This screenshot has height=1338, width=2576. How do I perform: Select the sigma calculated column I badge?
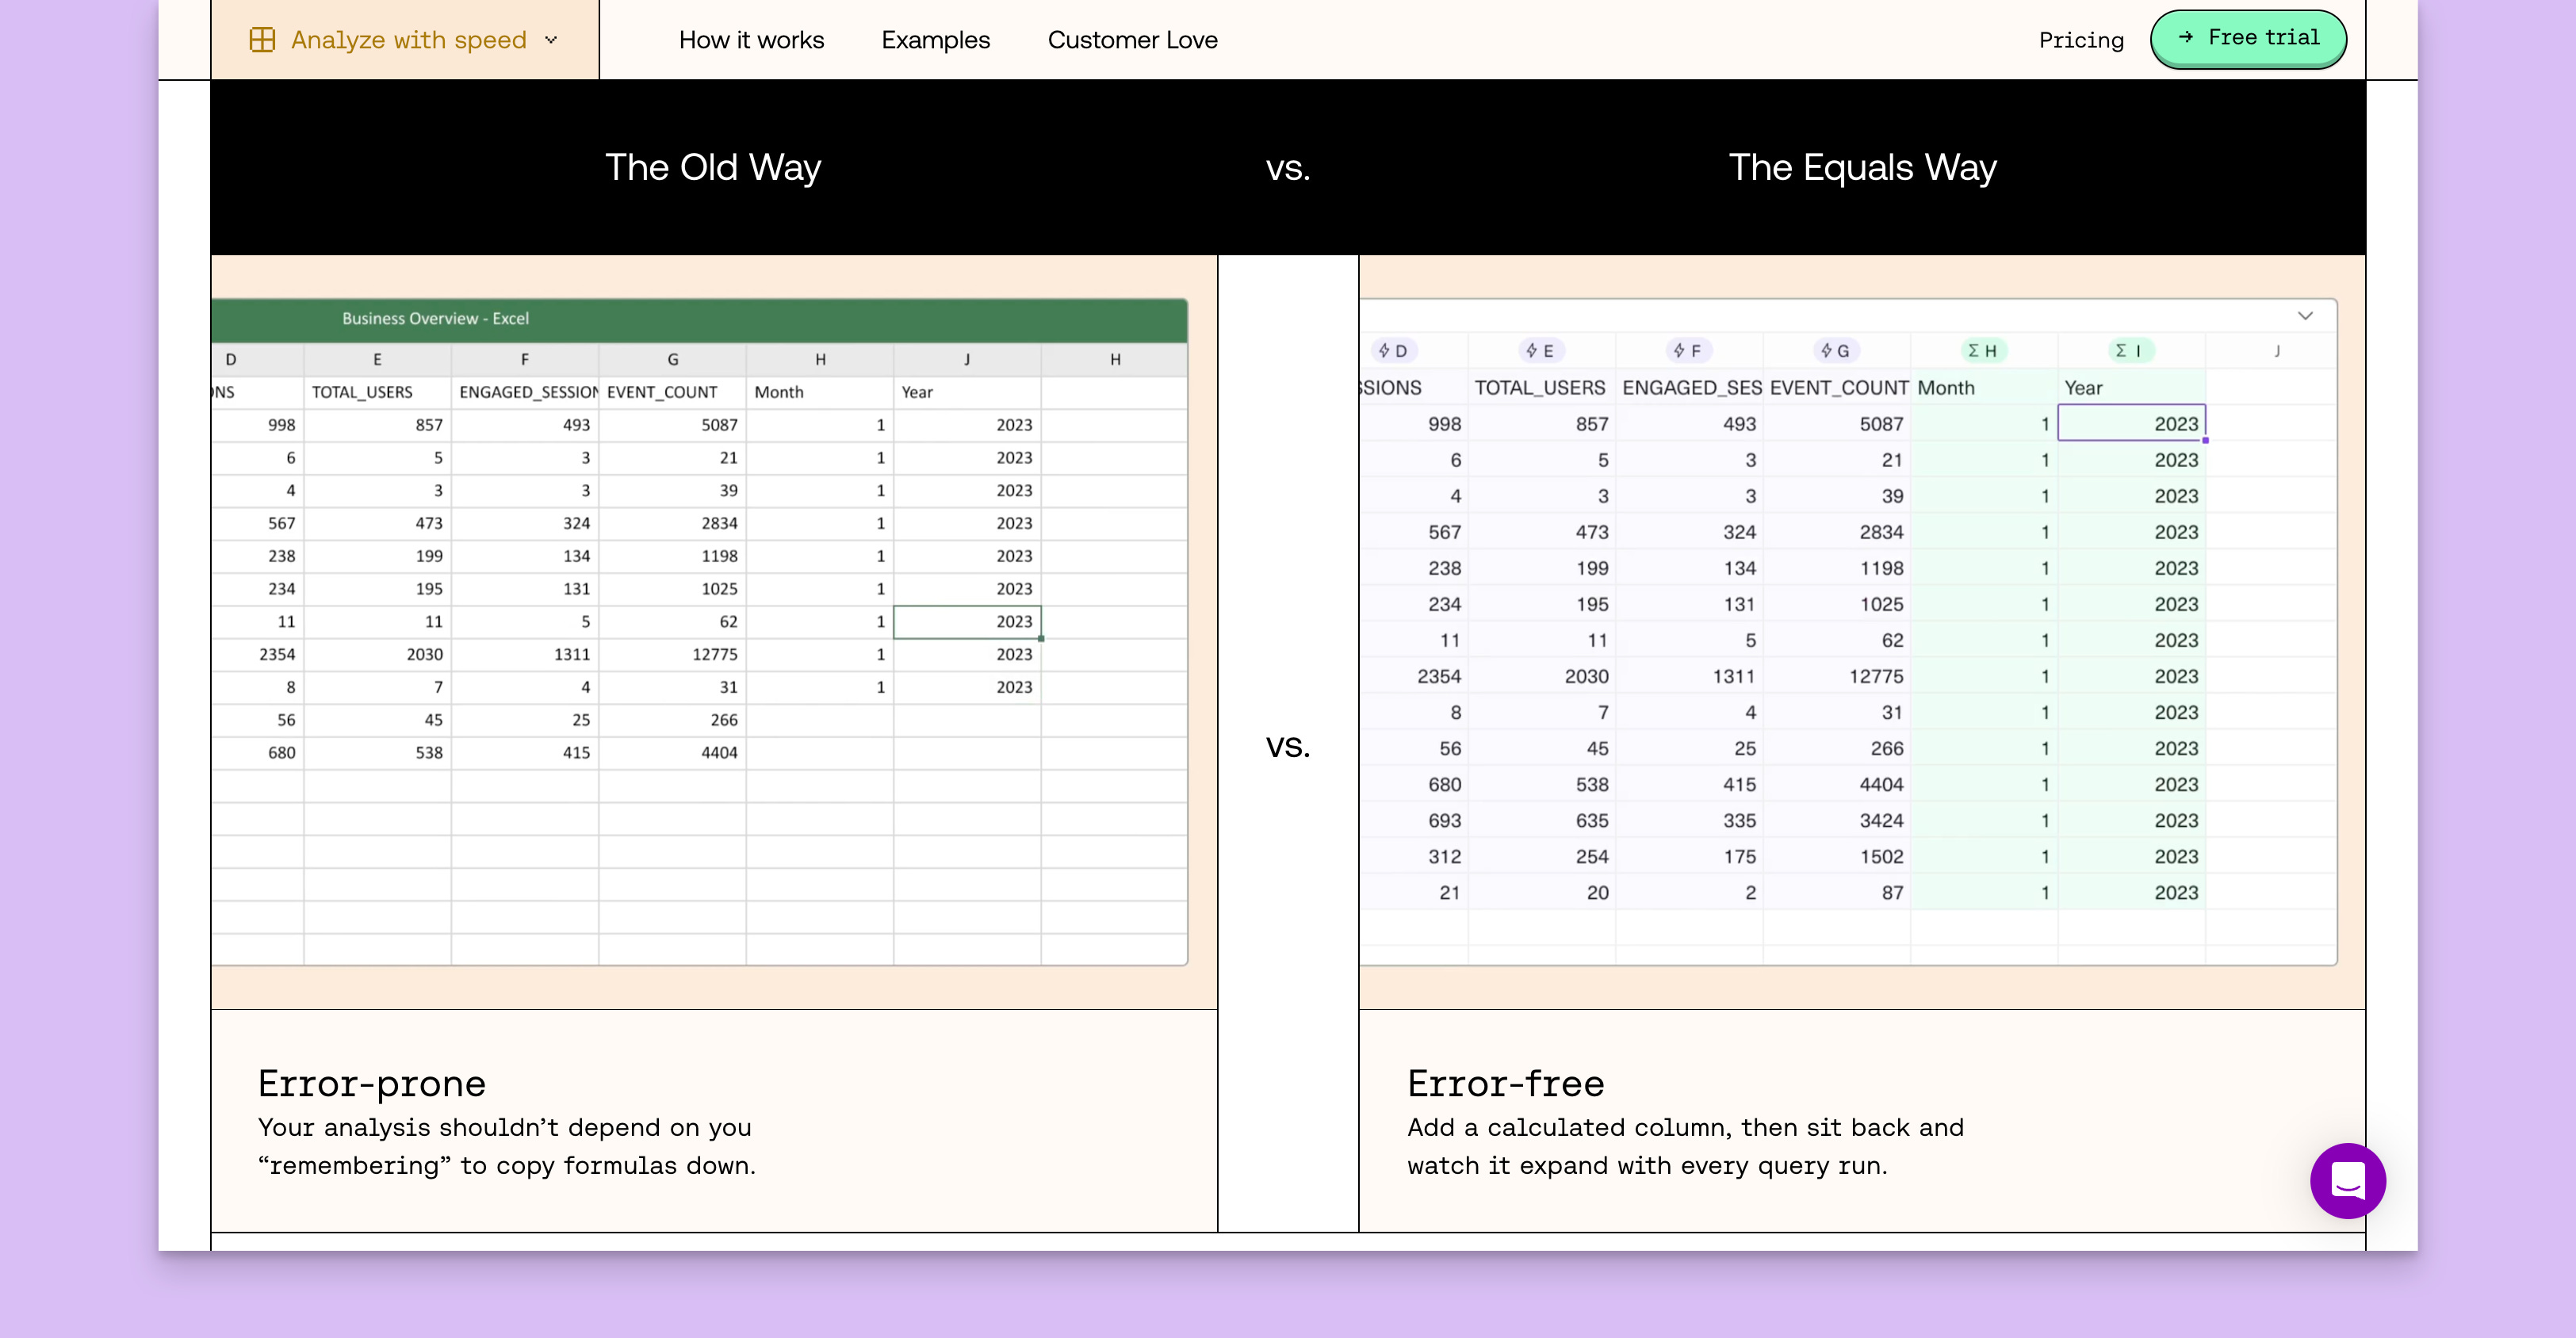tap(2130, 351)
